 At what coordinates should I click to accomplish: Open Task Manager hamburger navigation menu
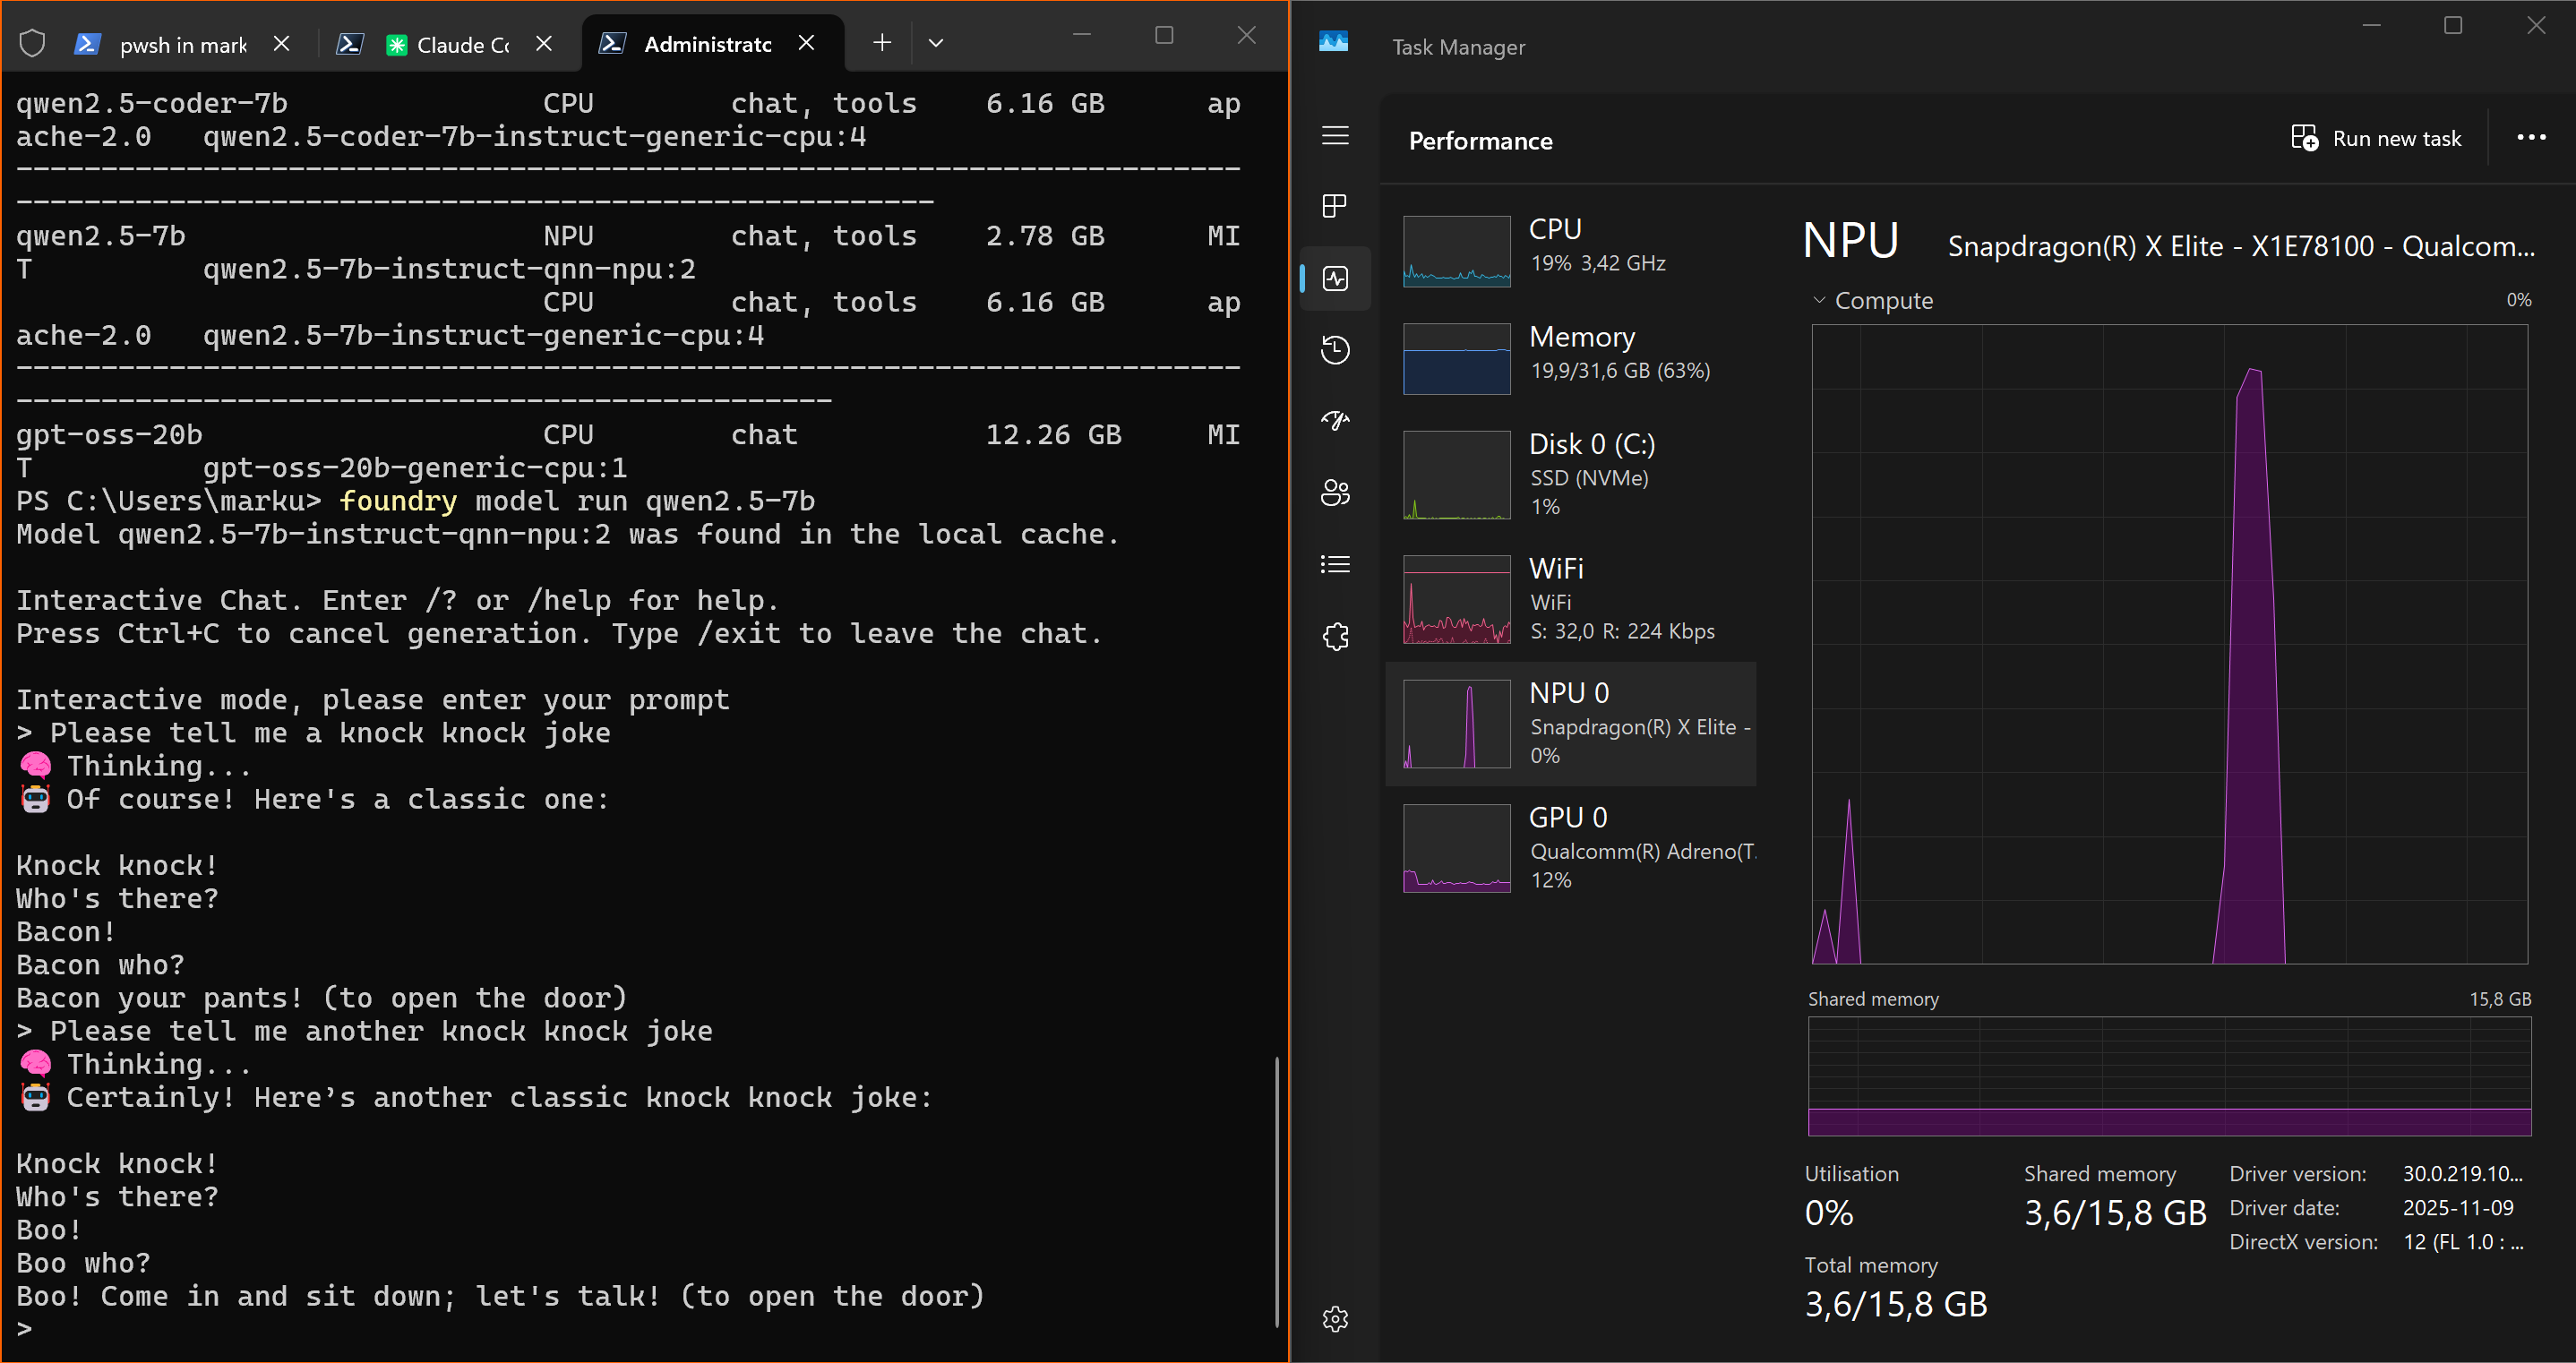[x=1335, y=136]
